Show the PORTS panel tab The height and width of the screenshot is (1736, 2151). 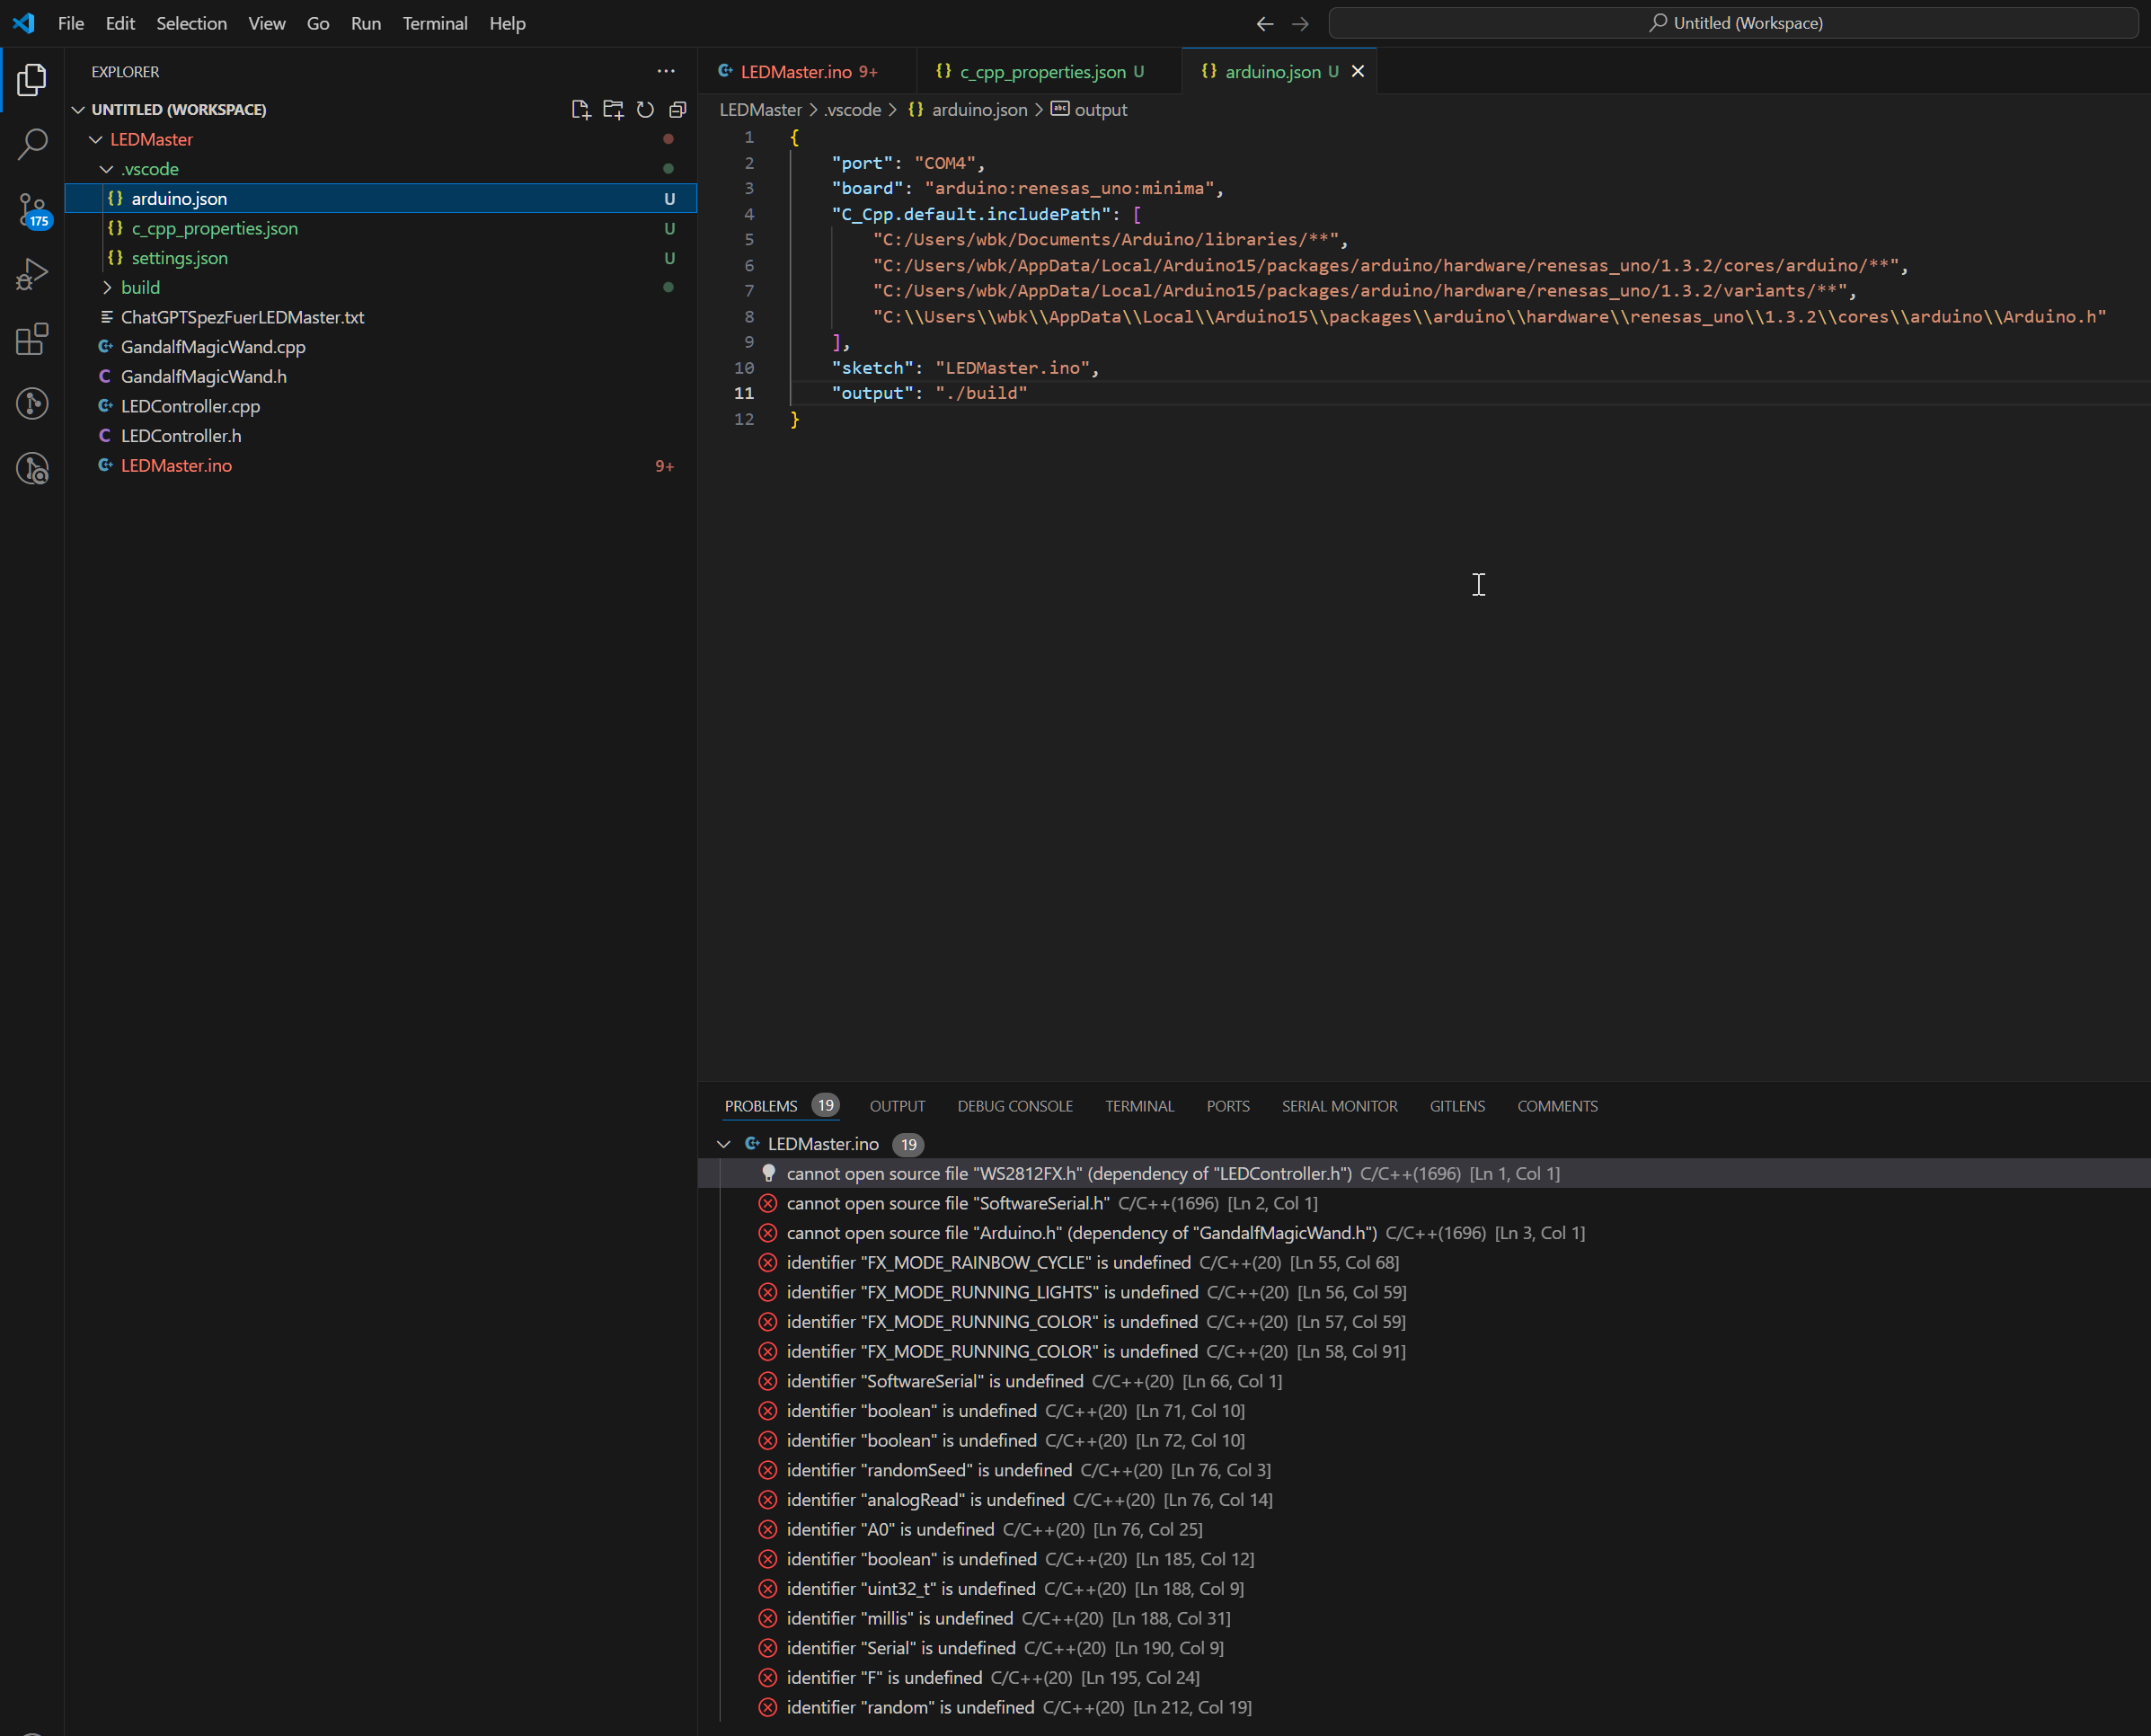coord(1228,1106)
